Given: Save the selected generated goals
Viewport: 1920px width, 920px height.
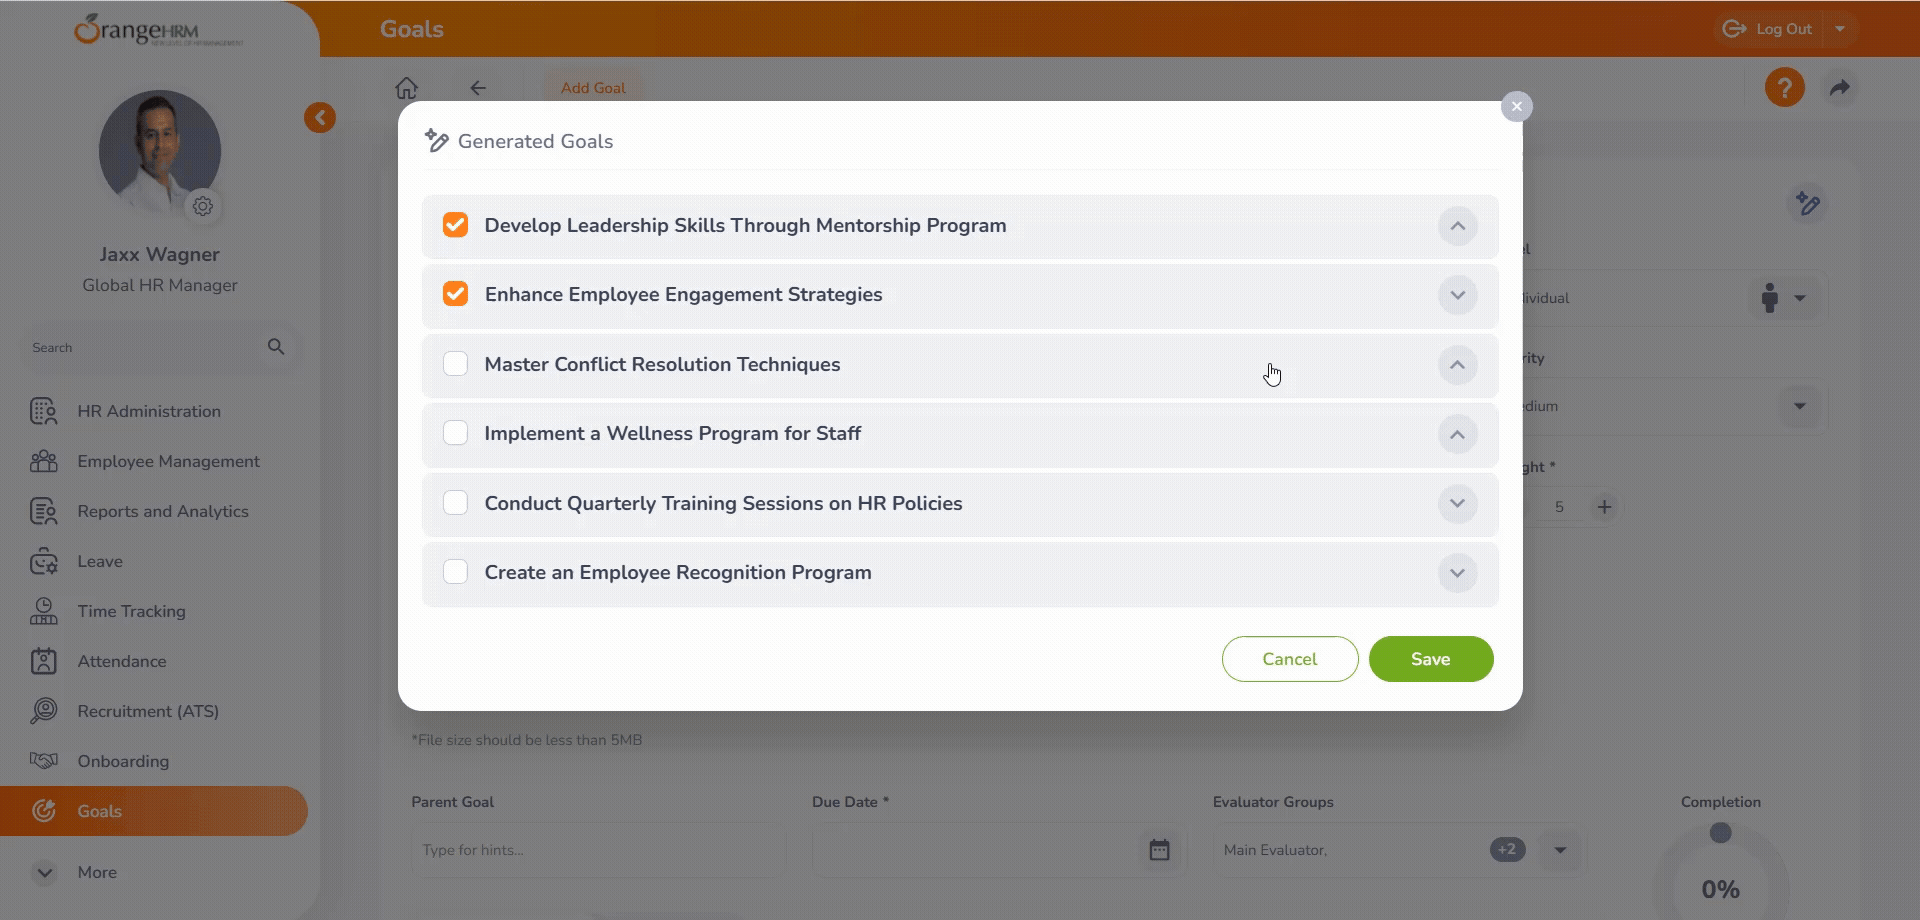Looking at the screenshot, I should pyautogui.click(x=1430, y=659).
